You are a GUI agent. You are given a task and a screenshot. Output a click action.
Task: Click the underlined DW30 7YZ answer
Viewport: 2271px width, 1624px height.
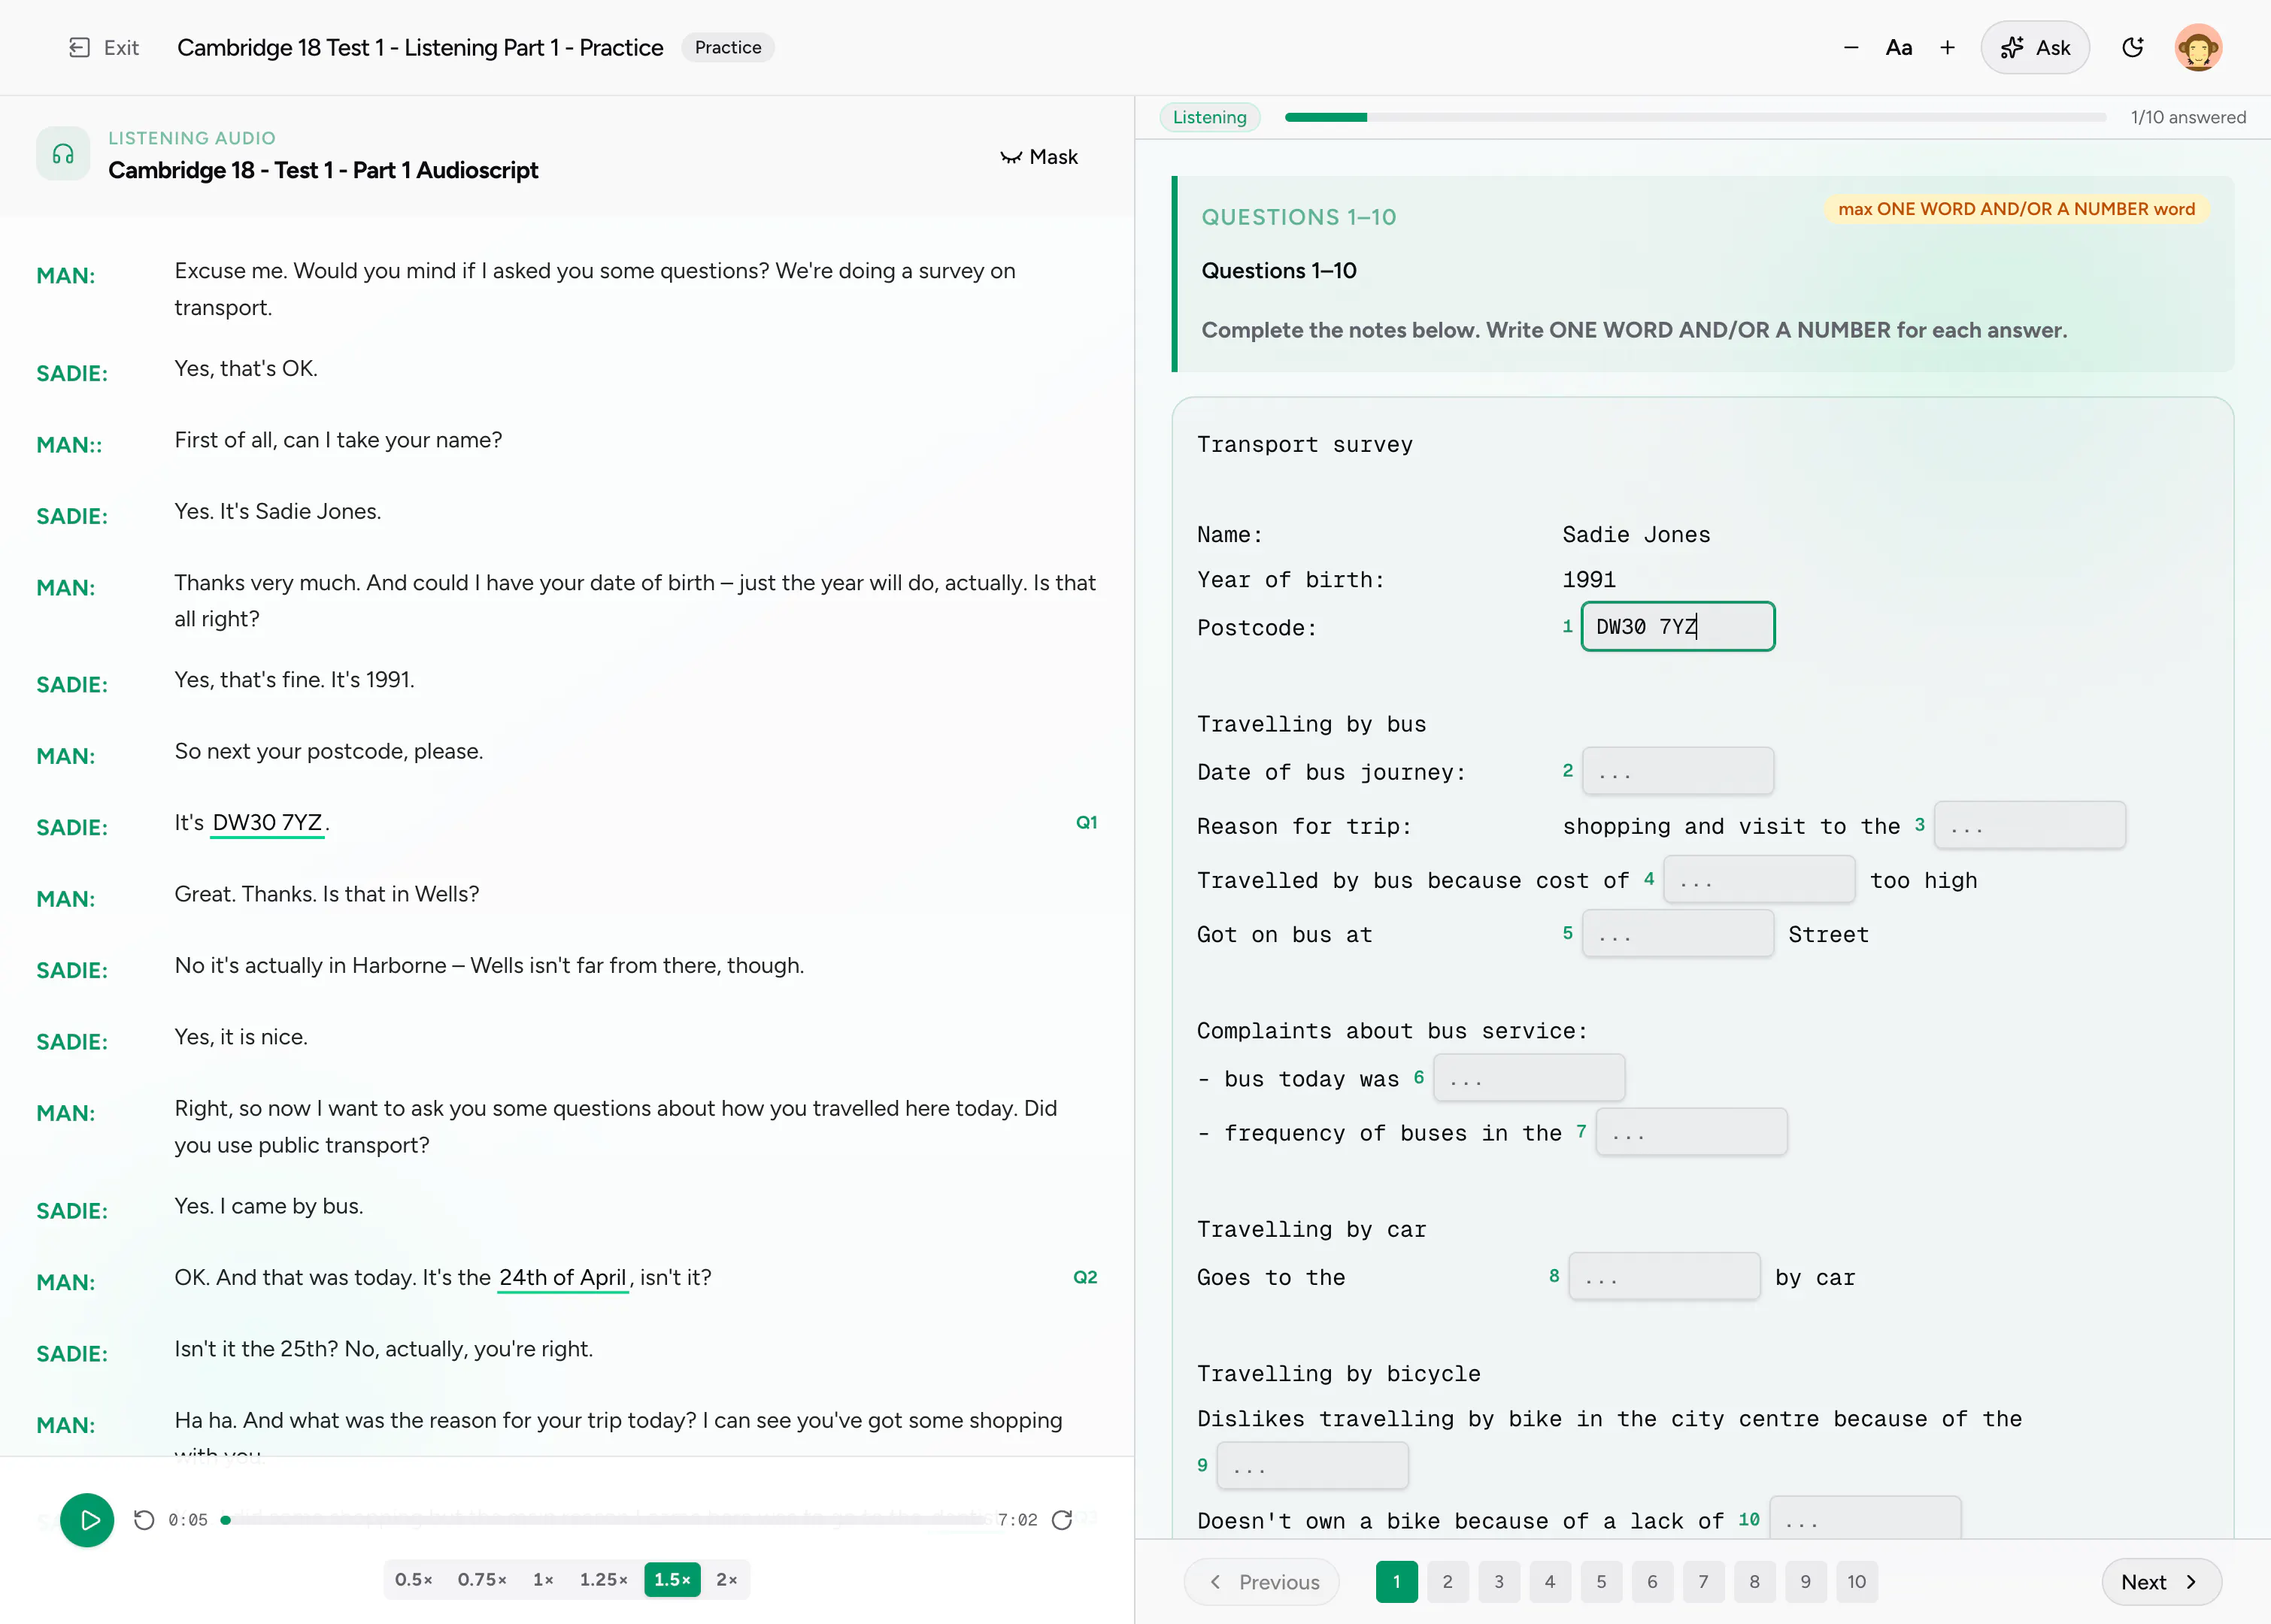pos(267,823)
